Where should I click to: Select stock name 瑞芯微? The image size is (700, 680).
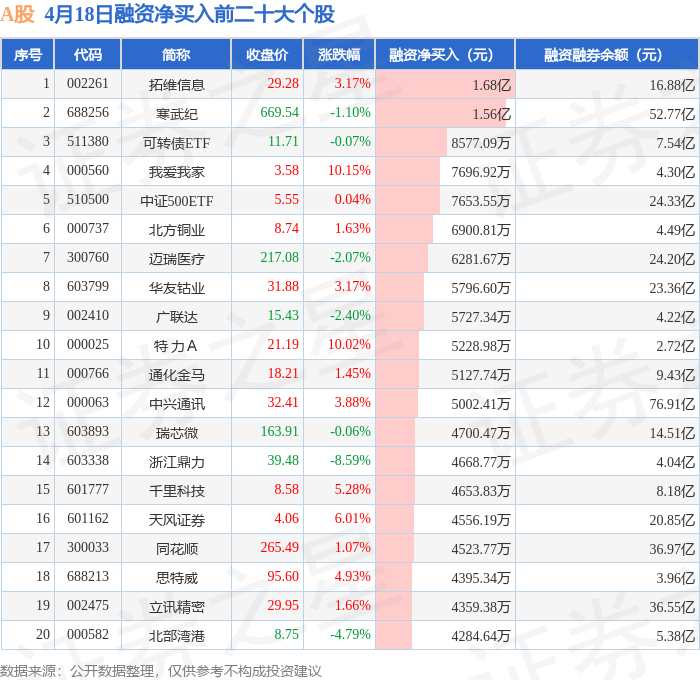click(177, 433)
